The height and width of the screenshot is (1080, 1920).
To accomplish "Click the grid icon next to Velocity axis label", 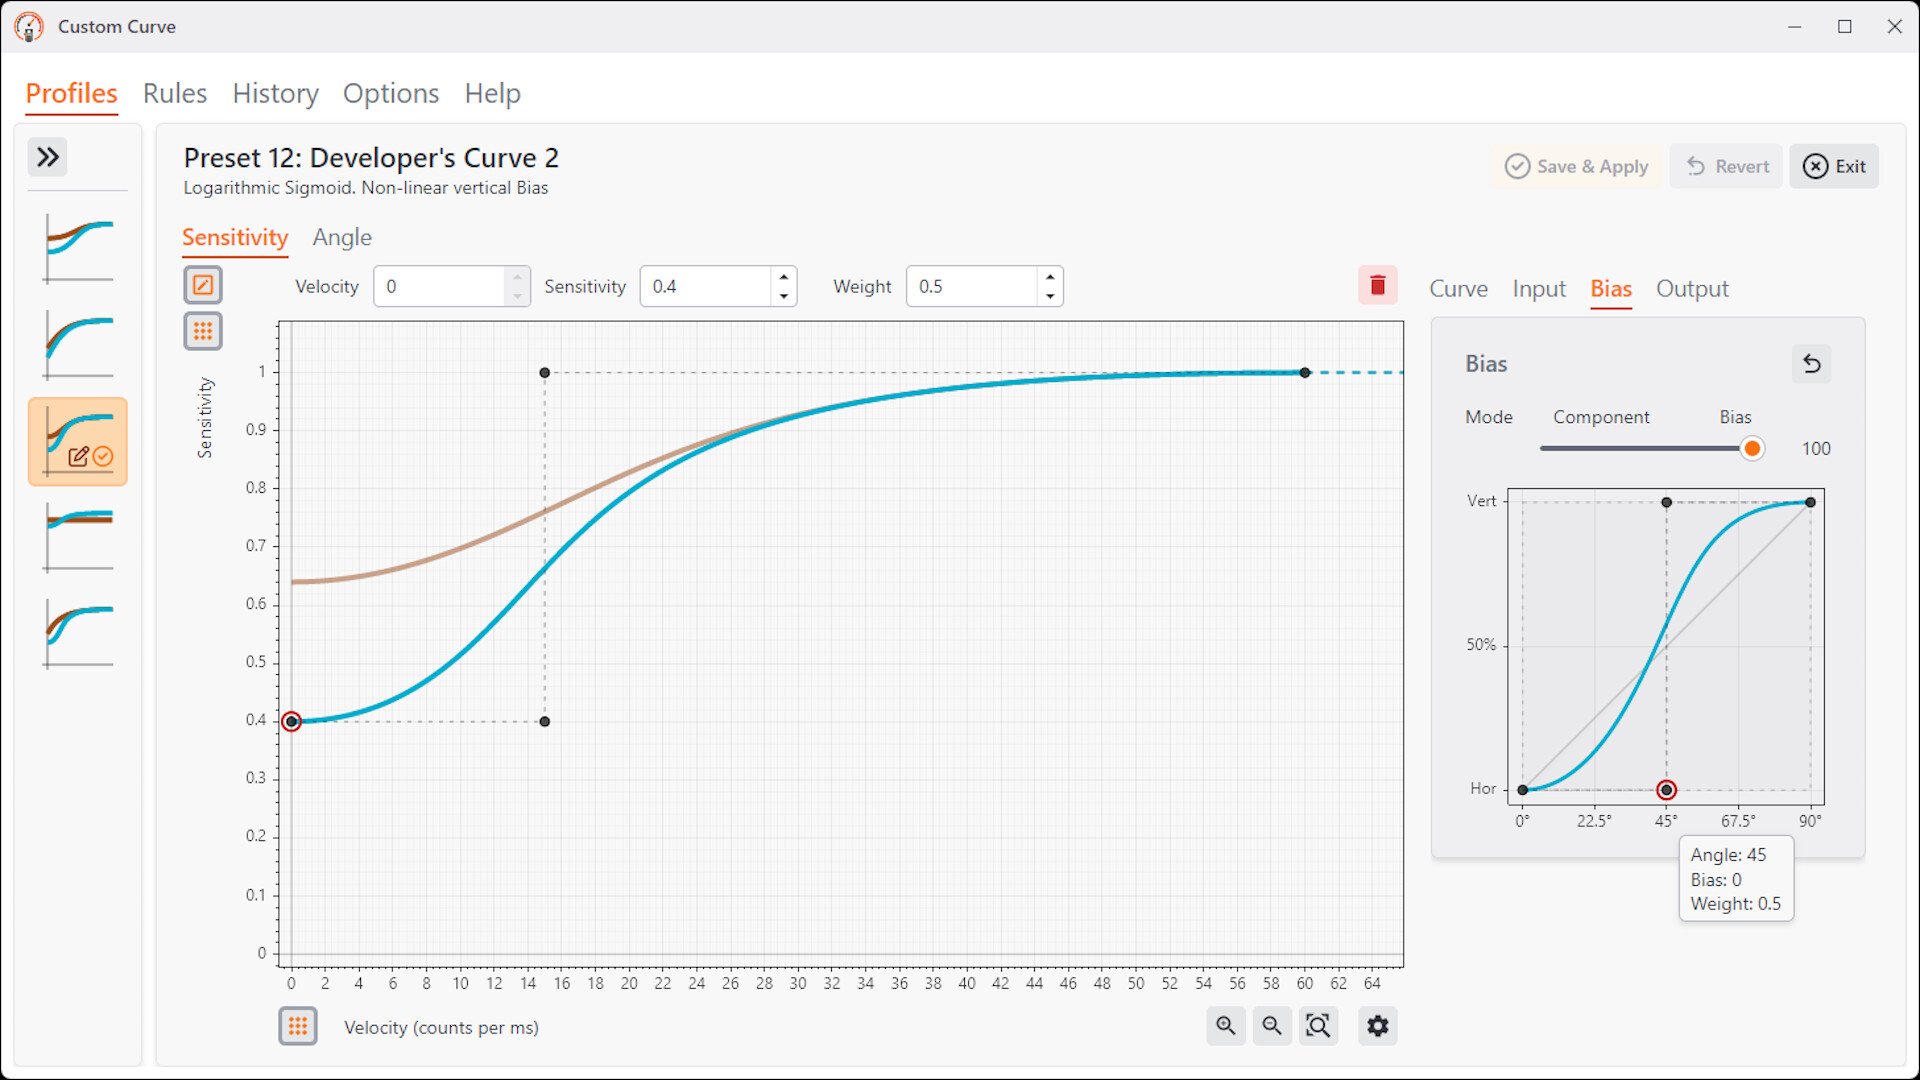I will [x=298, y=1026].
